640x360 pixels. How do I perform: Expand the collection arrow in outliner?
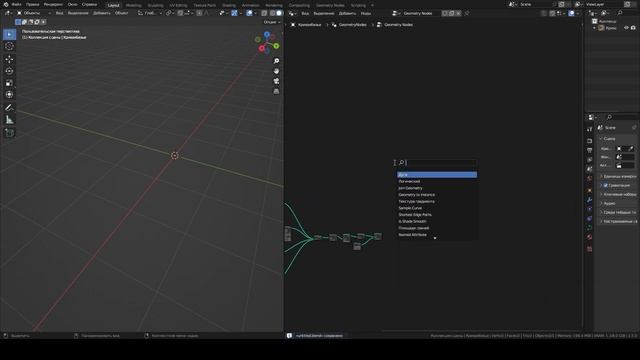point(594,28)
